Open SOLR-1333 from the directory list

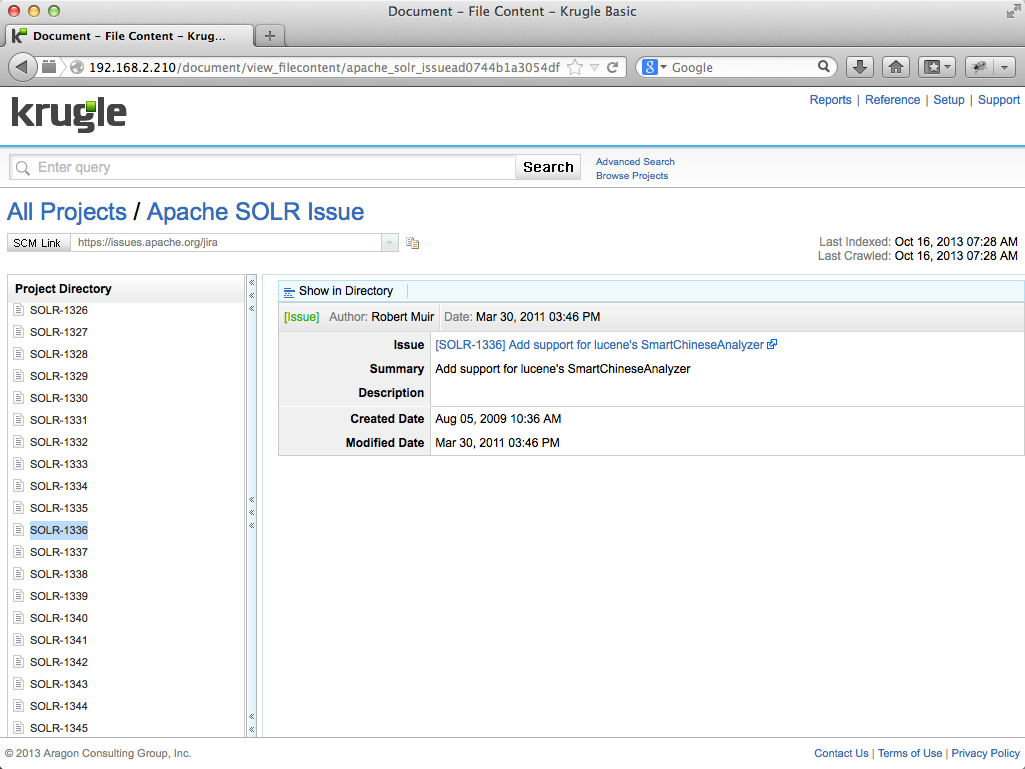tap(59, 464)
